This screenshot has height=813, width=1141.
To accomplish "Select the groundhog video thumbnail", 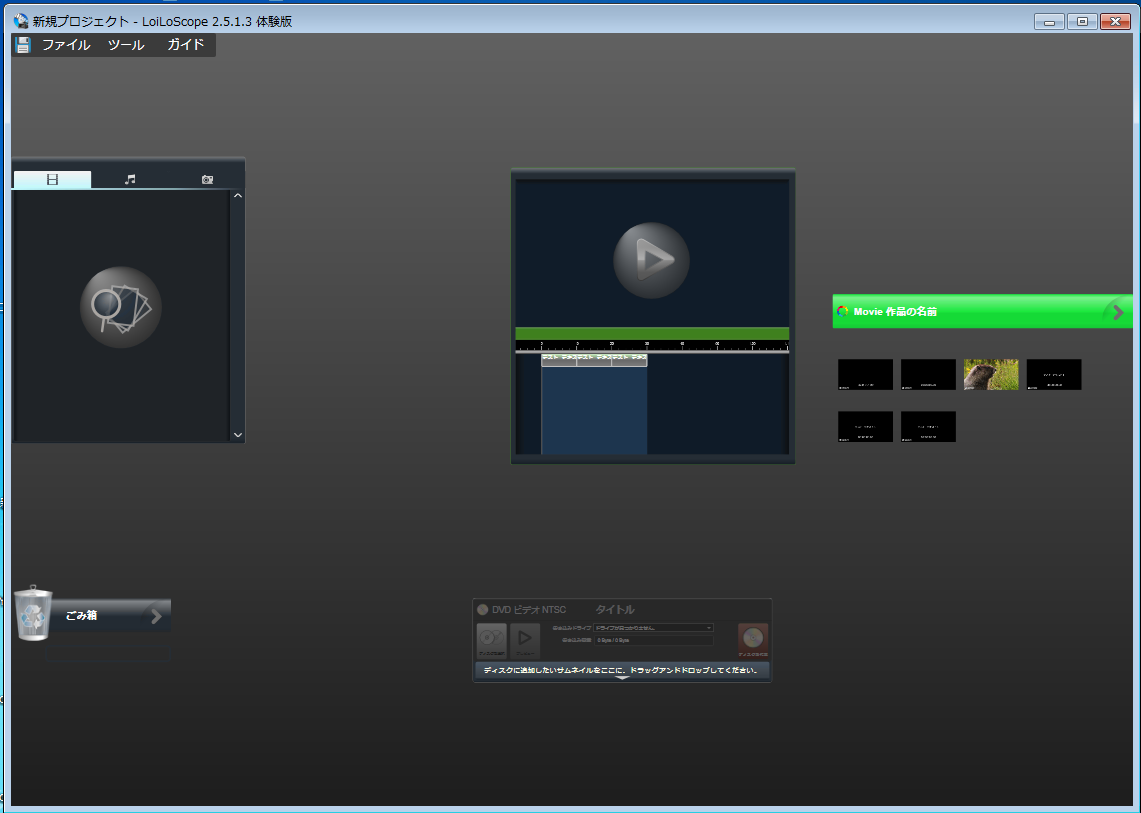I will 991,374.
